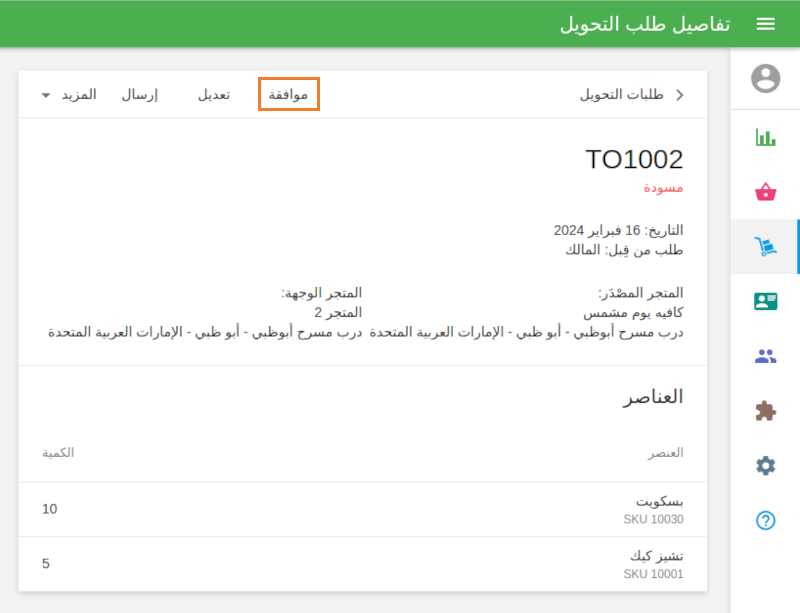
Task: Open the integrations puzzle-piece icon
Action: (764, 410)
